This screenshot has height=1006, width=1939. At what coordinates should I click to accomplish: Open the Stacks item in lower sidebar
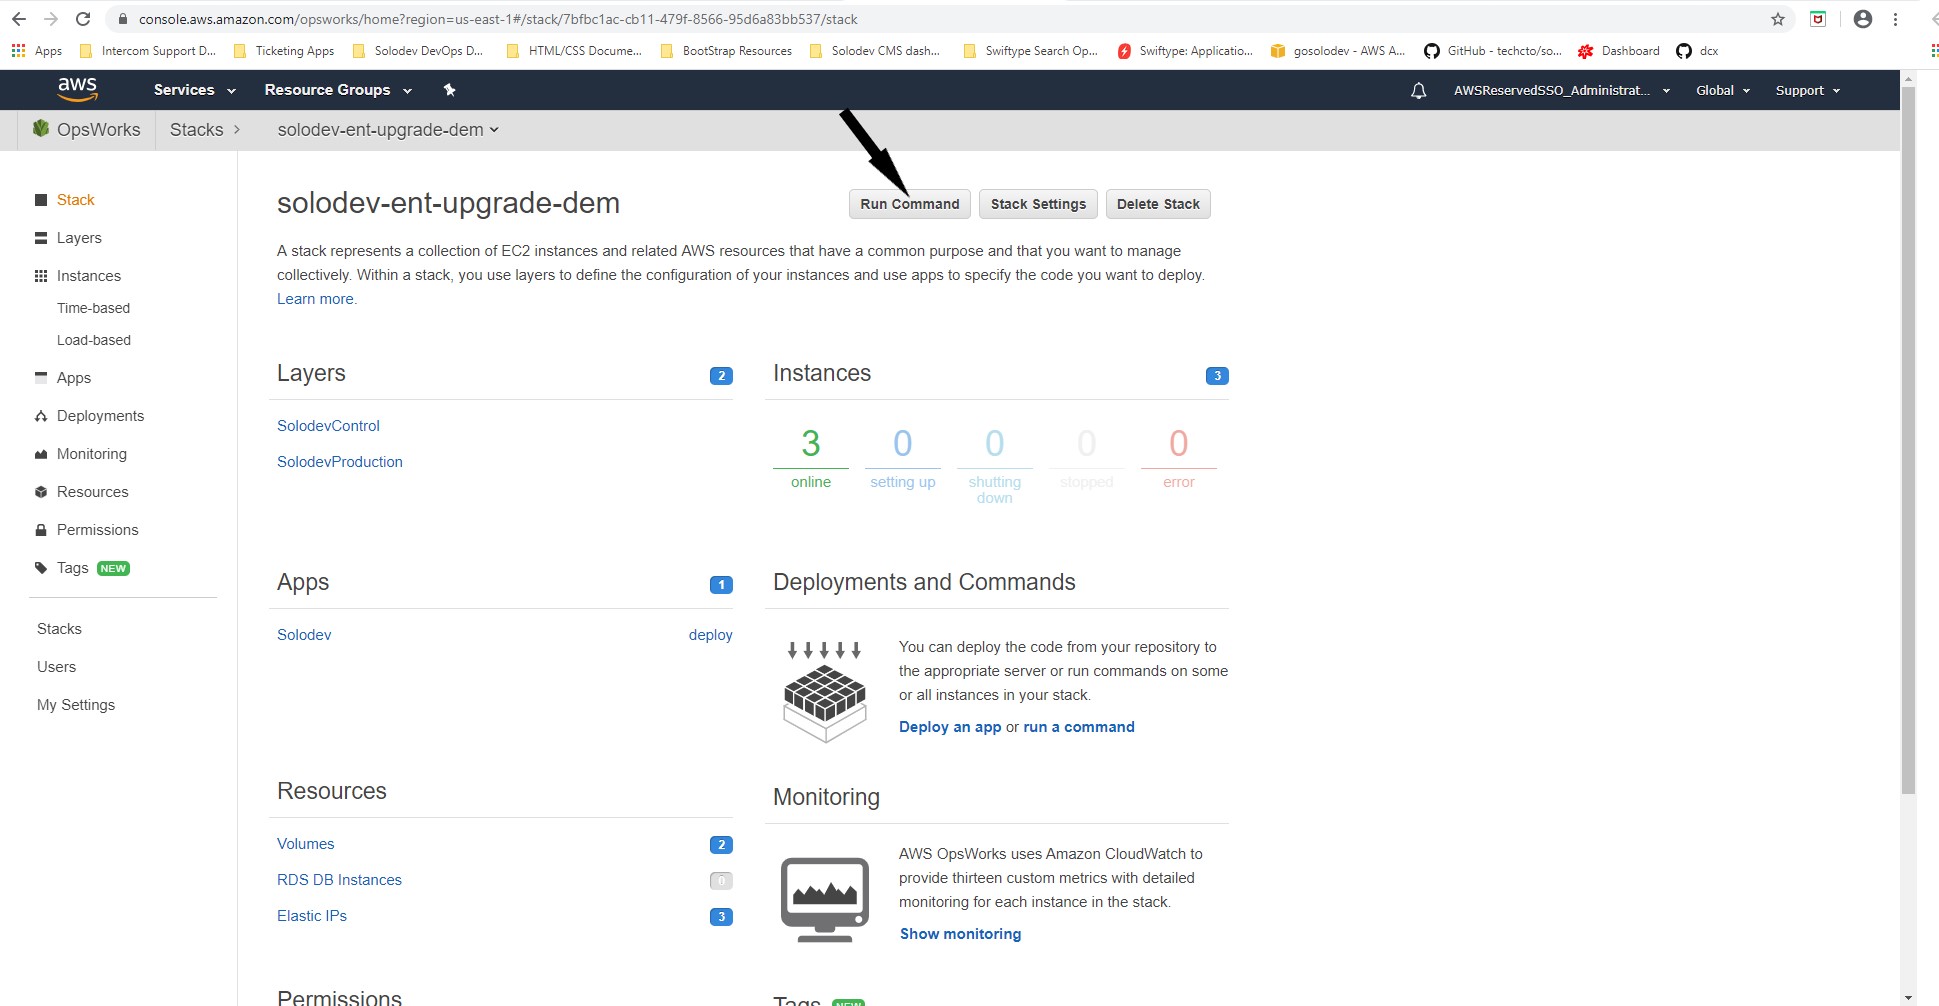(59, 629)
